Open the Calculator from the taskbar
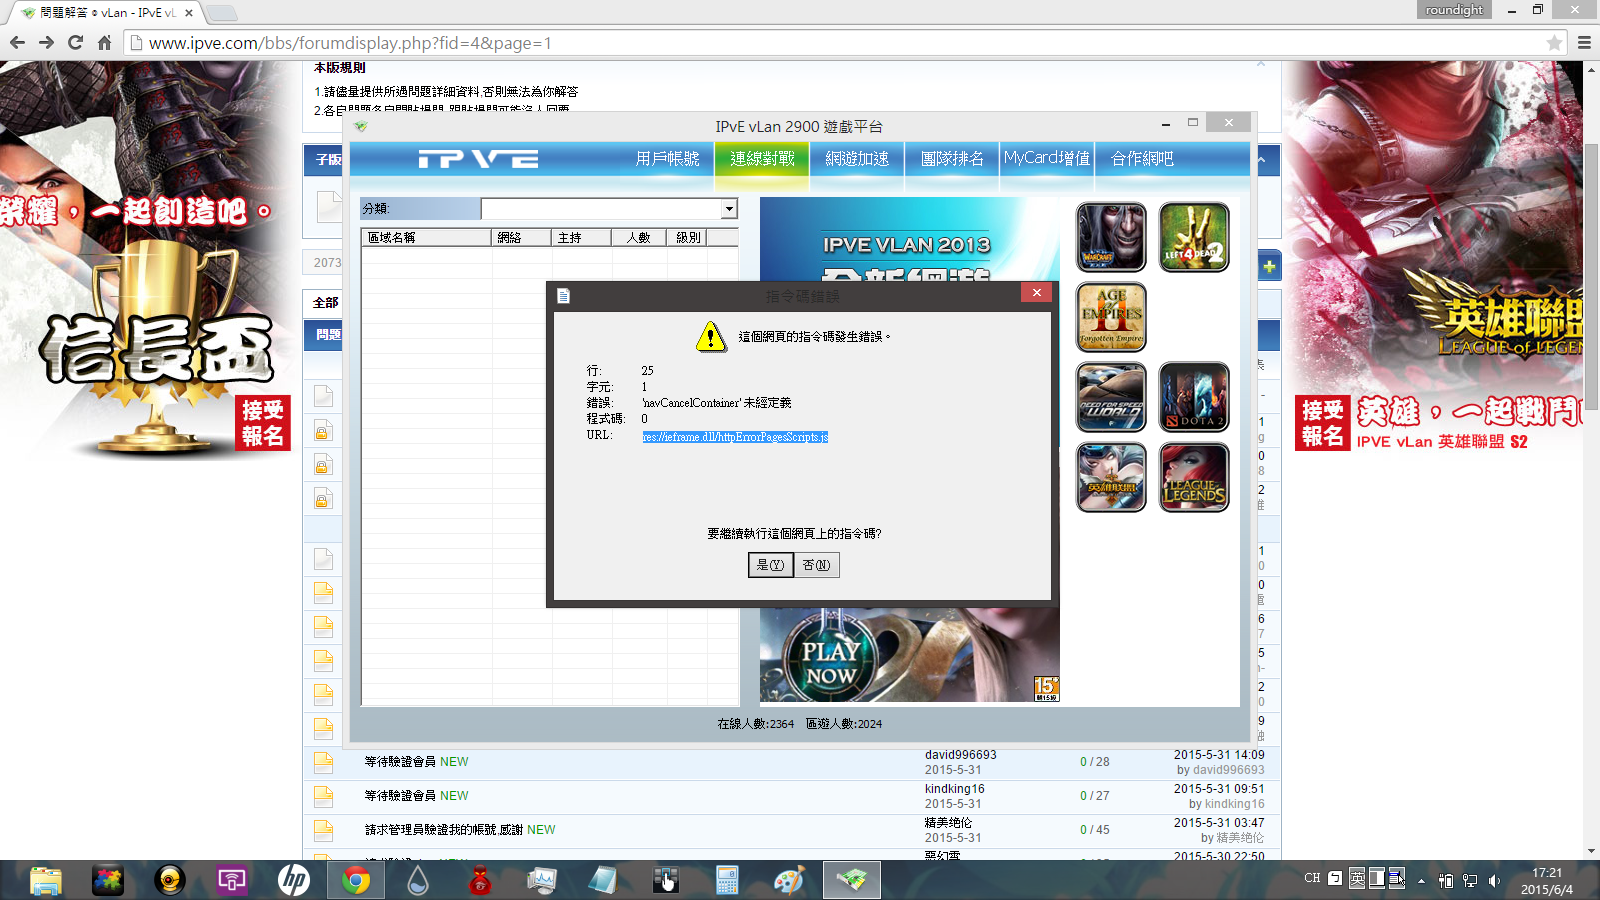Viewport: 1600px width, 900px height. point(727,880)
